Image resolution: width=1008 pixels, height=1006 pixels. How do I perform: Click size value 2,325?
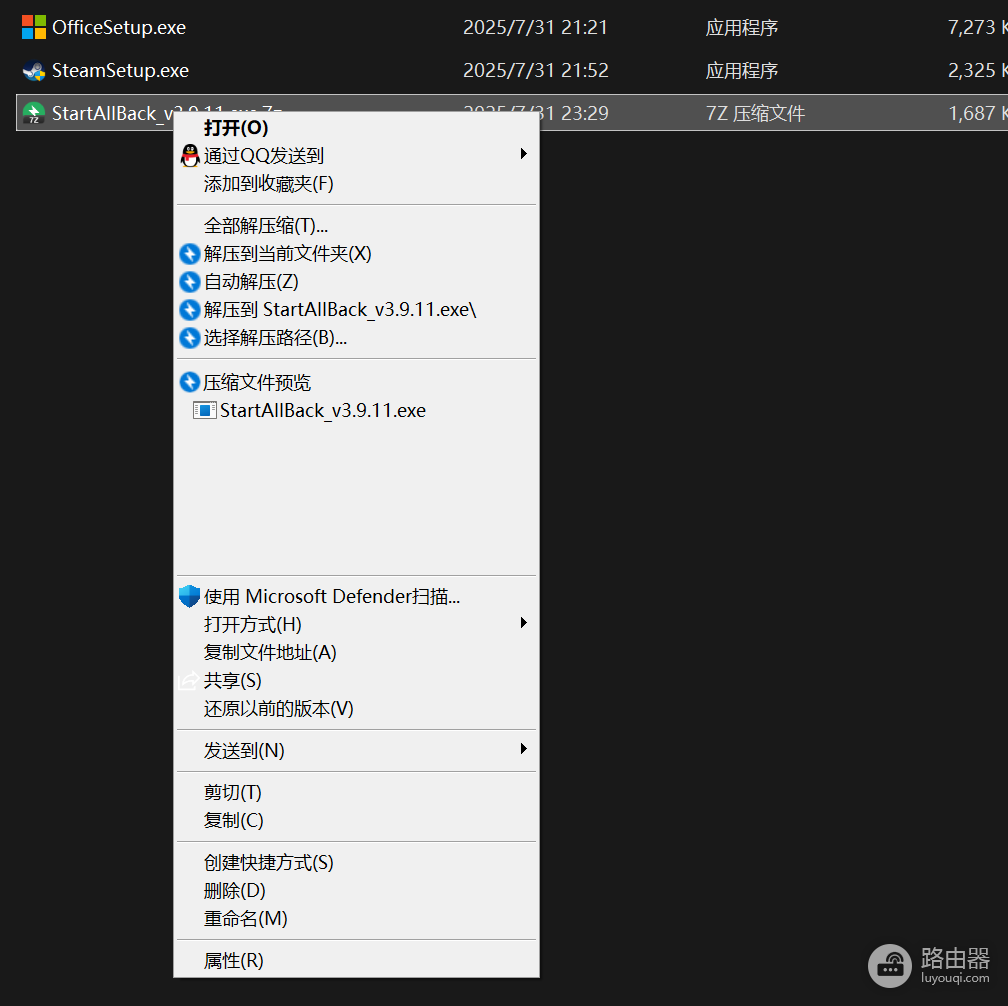click(x=971, y=70)
